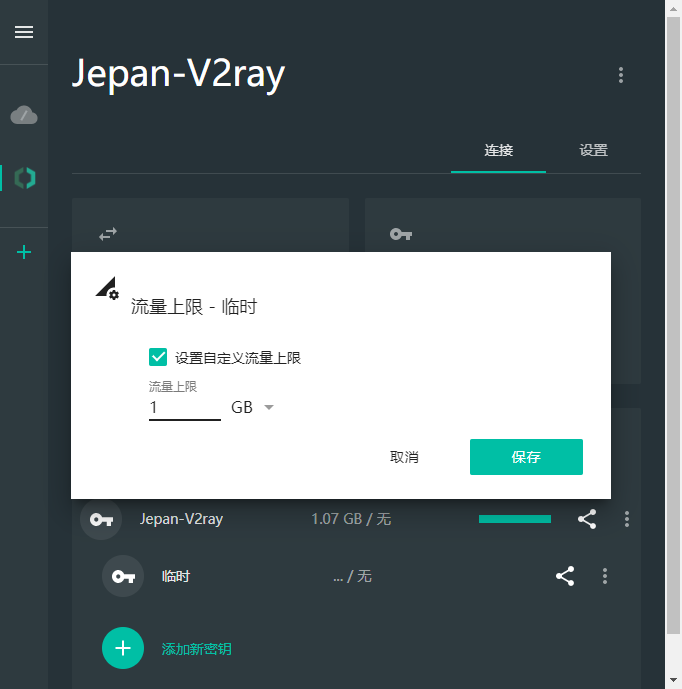The width and height of the screenshot is (682, 689).
Task: Open more options for Jepan-V2ray key
Action: 627,519
